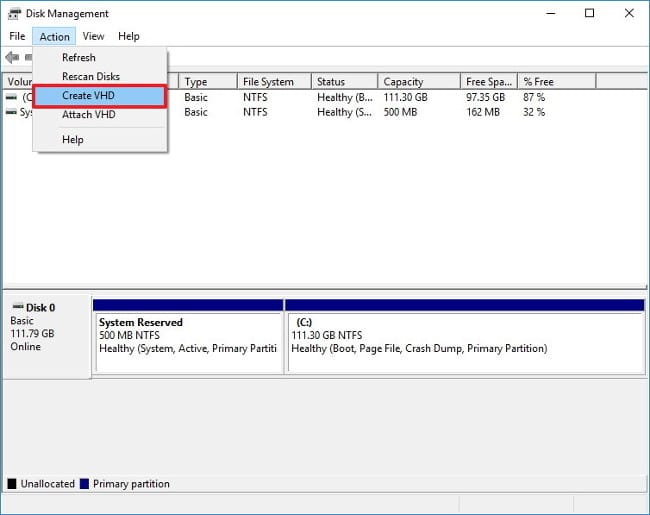Select the System Reserved partition block
Image resolution: width=650 pixels, height=515 pixels.
189,337
